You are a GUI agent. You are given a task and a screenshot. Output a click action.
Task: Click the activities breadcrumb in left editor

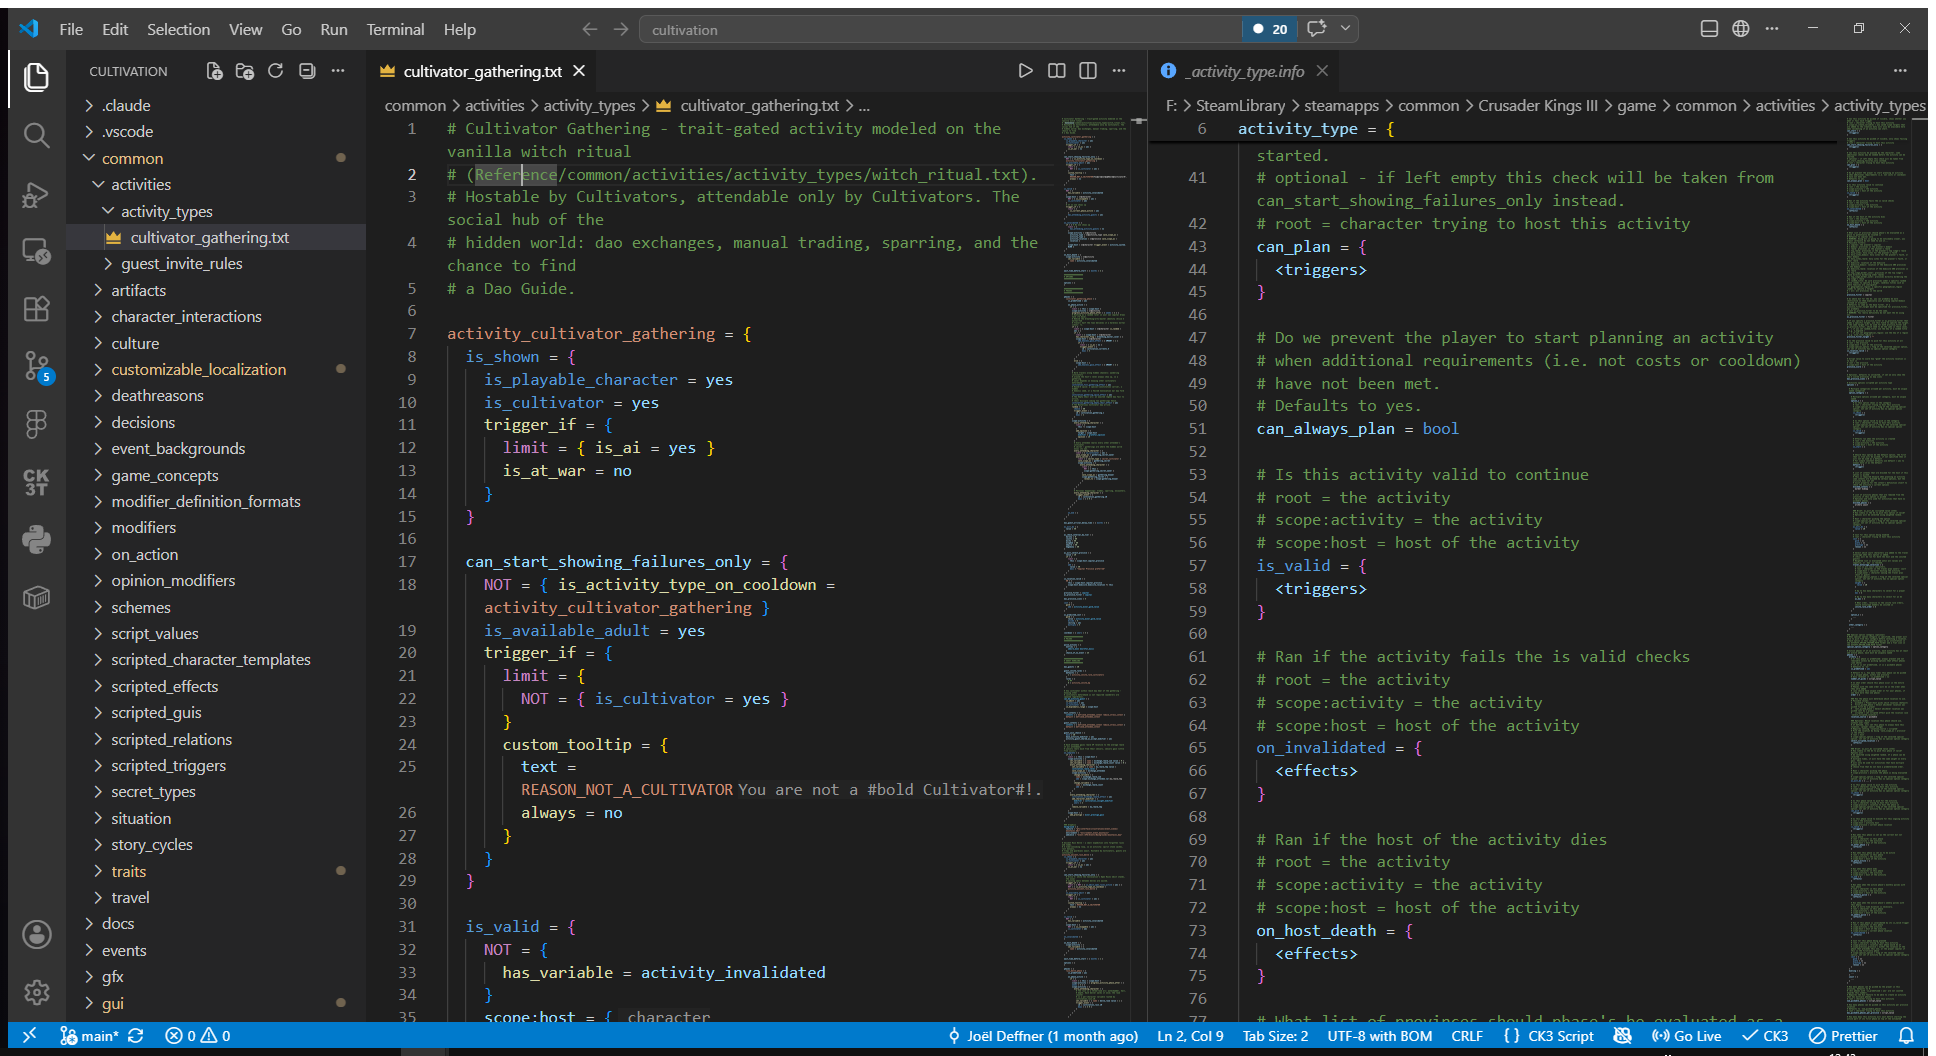tap(494, 105)
